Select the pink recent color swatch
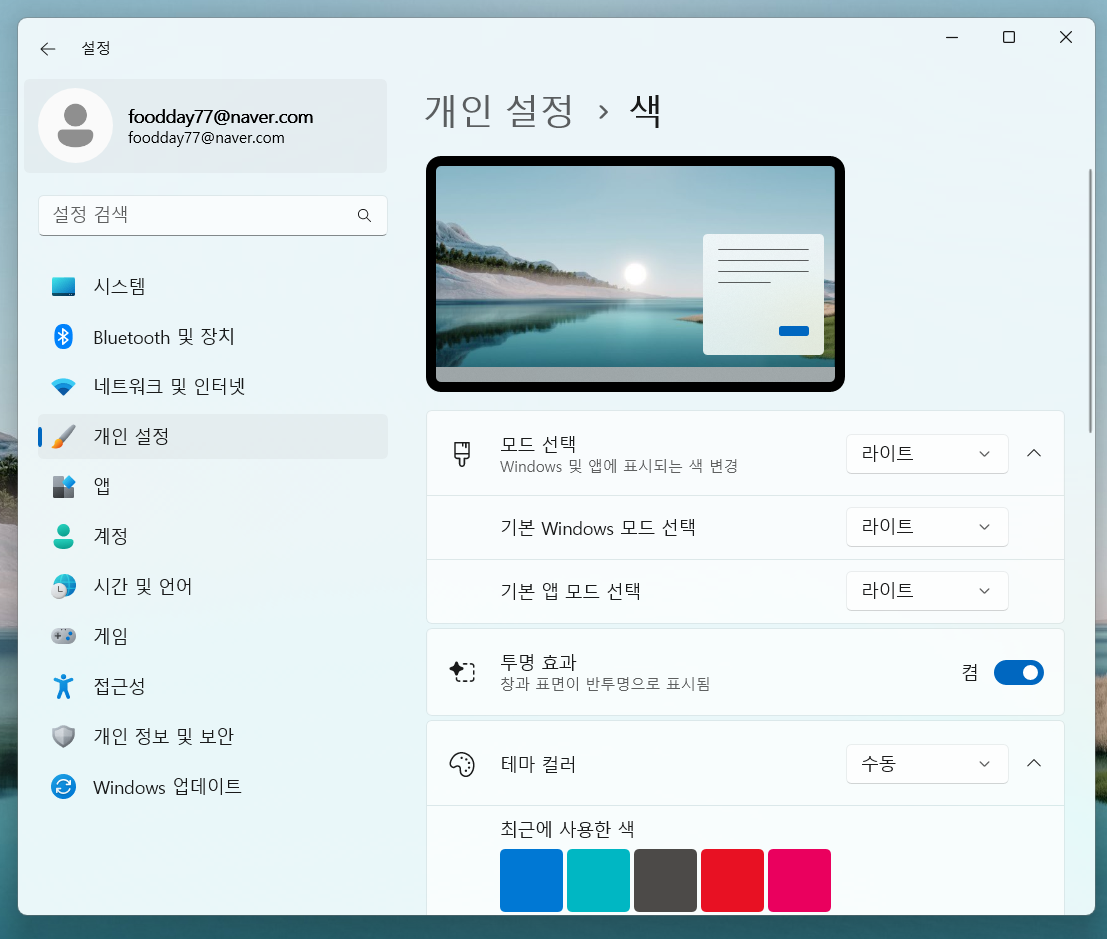The height and width of the screenshot is (939, 1107). point(800,880)
